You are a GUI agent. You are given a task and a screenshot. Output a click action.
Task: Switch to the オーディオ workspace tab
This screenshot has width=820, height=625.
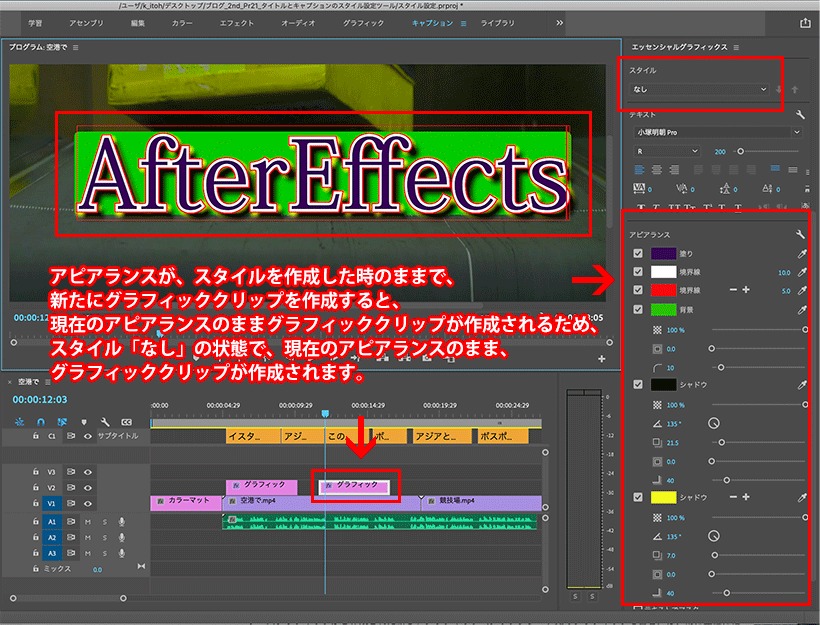point(298,23)
